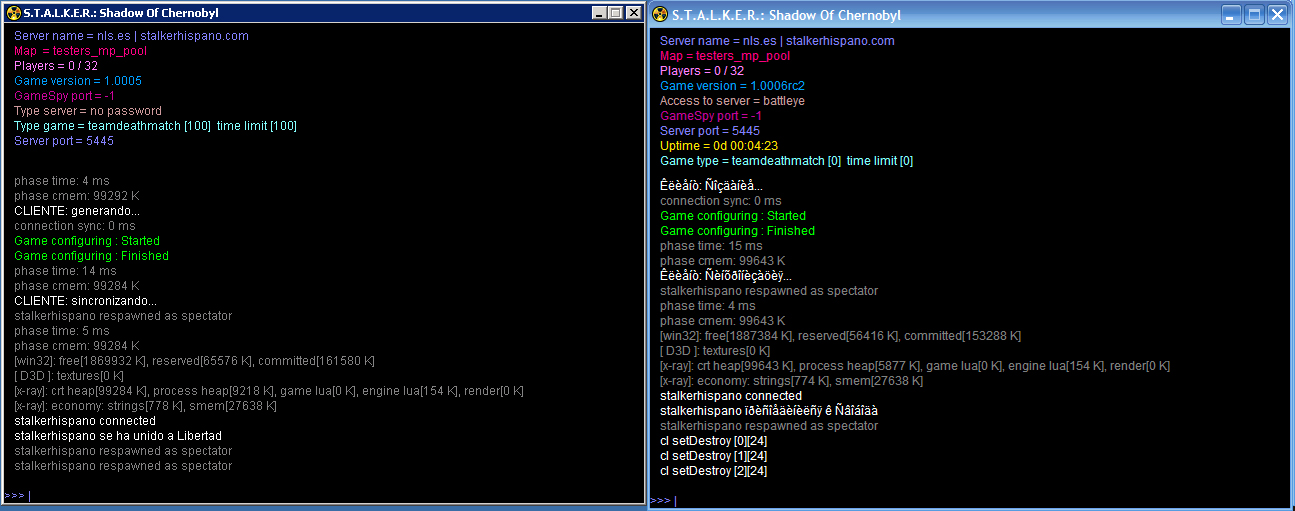Close the left S.T.A.L.K.E.R. console window
The width and height of the screenshot is (1295, 511).
[634, 13]
